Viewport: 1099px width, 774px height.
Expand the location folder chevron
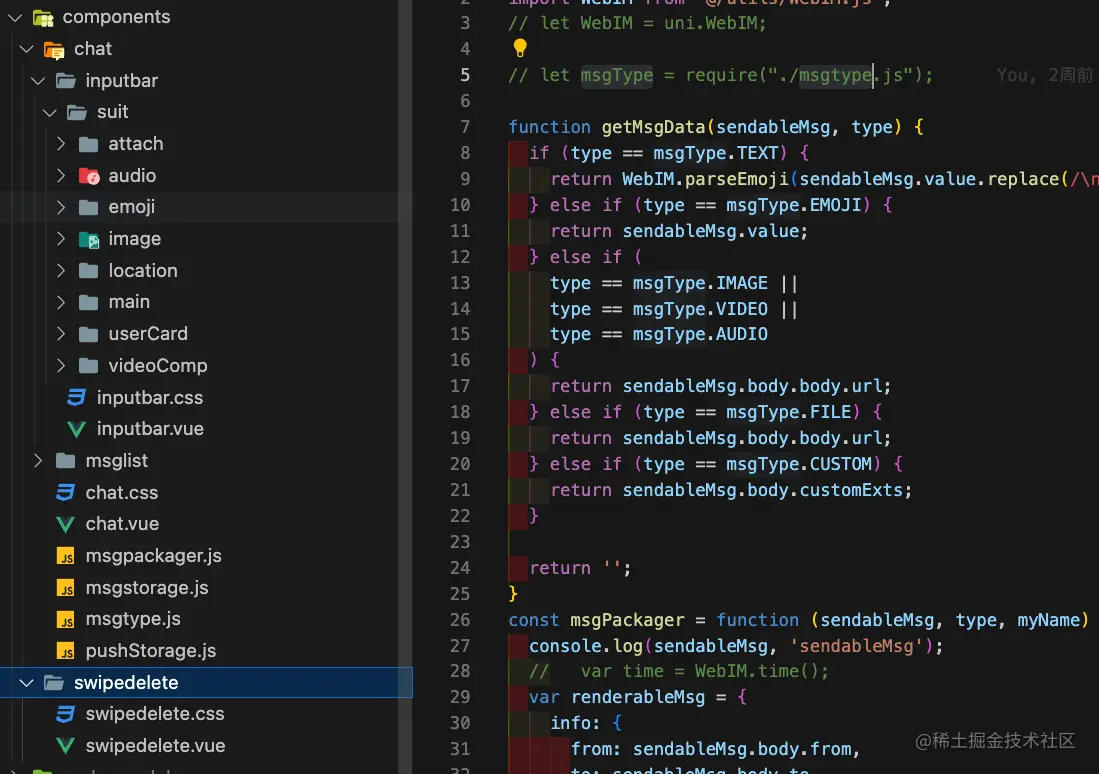pos(61,271)
